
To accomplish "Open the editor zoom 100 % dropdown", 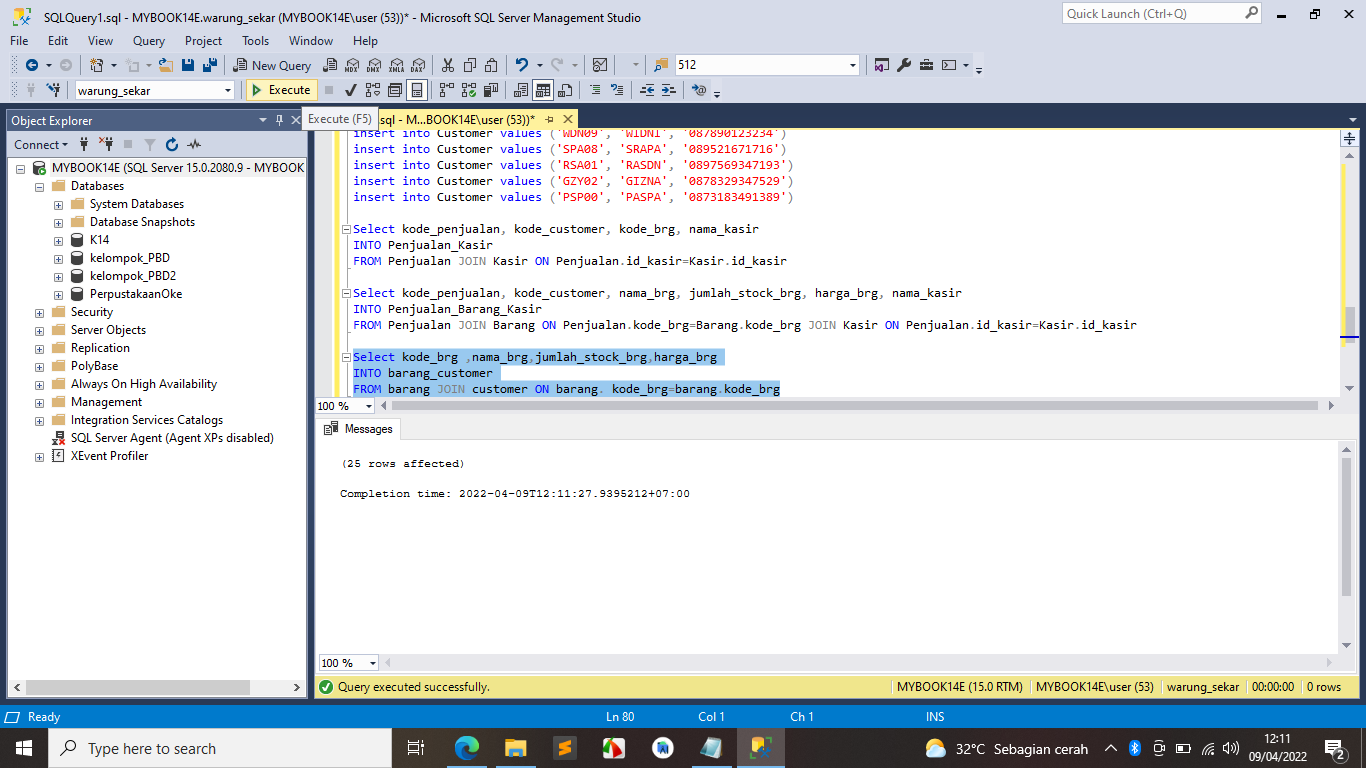I will tap(370, 406).
